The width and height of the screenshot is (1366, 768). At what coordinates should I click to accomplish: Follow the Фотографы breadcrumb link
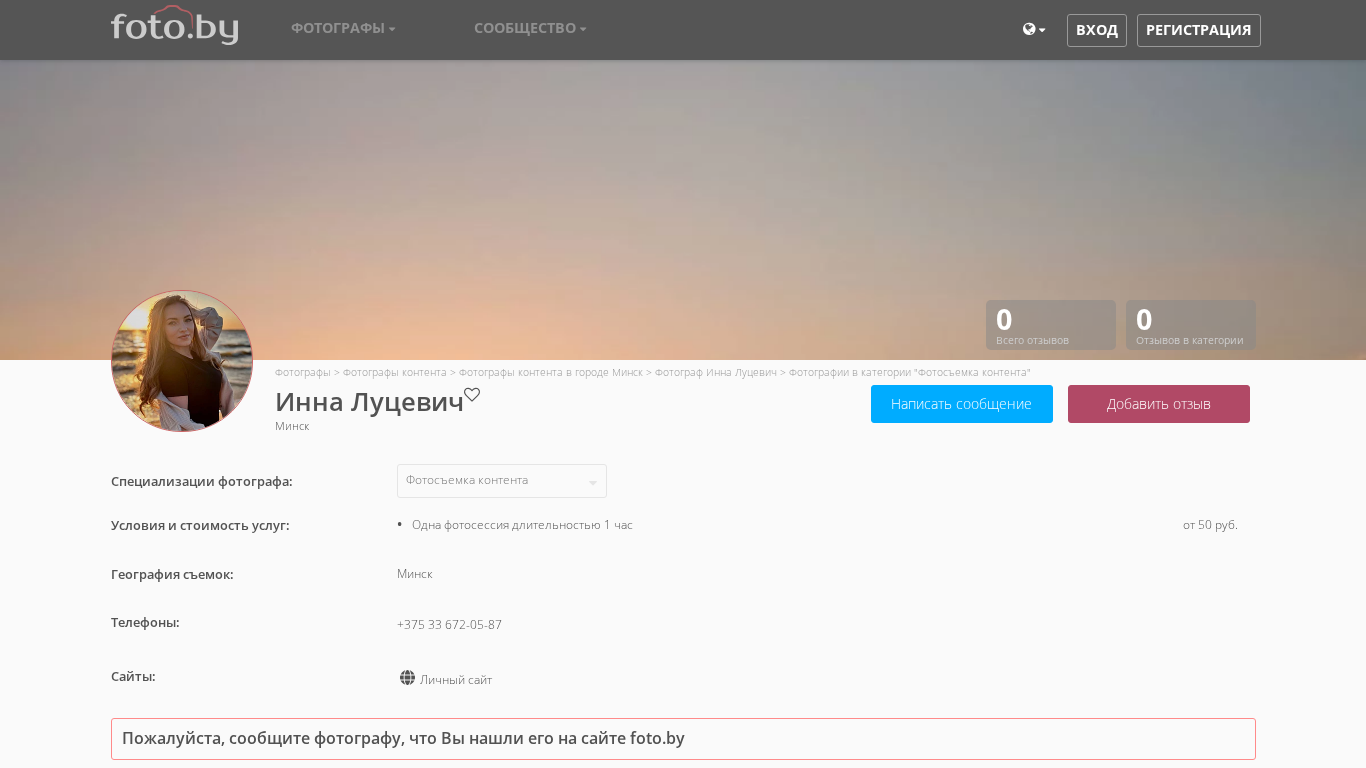[x=303, y=372]
